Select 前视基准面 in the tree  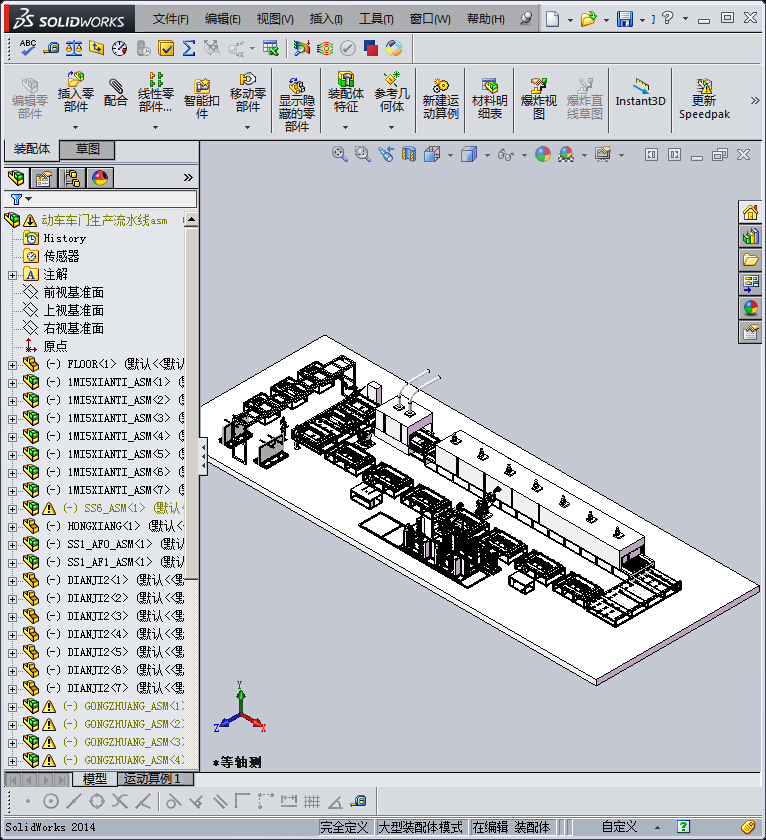click(x=73, y=292)
